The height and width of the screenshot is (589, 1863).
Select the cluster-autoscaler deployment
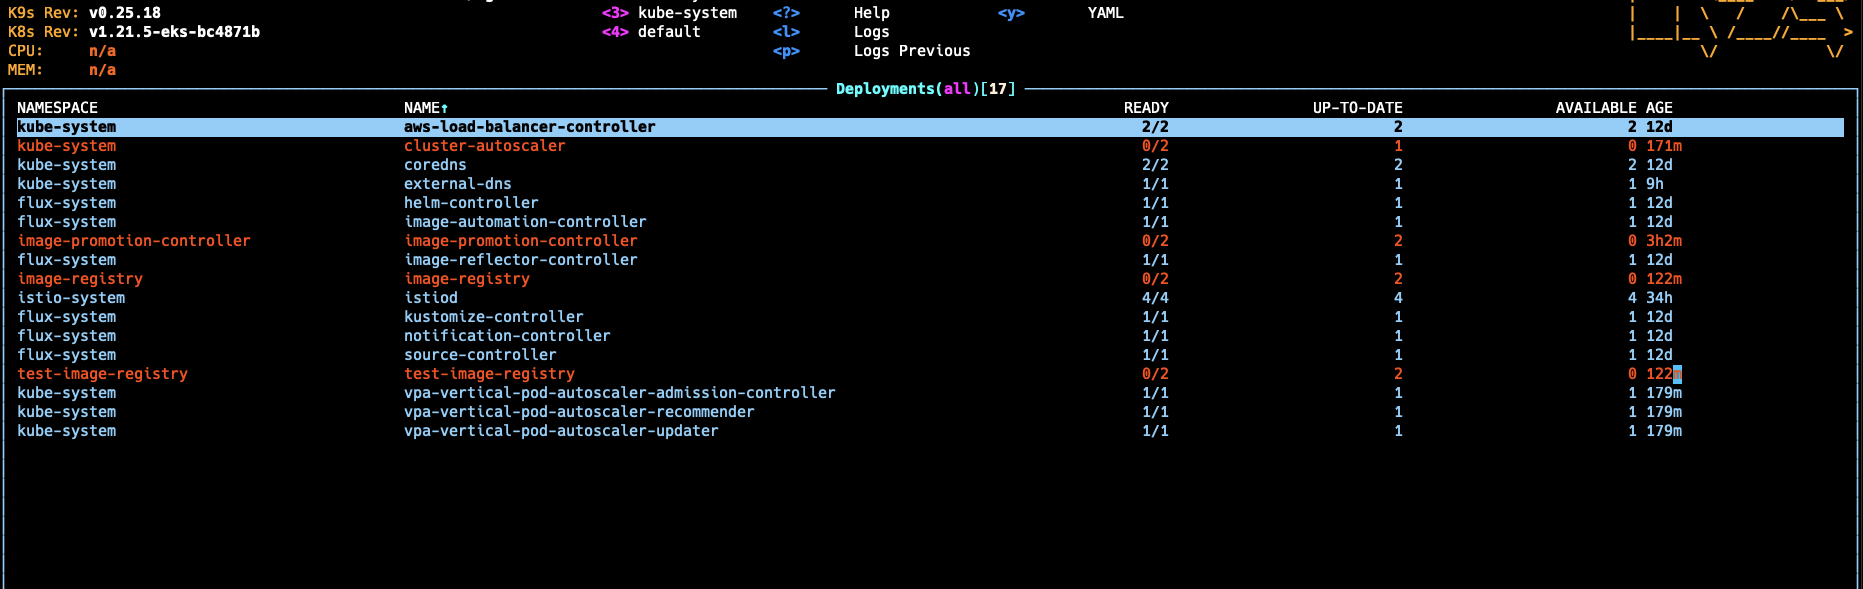[484, 146]
